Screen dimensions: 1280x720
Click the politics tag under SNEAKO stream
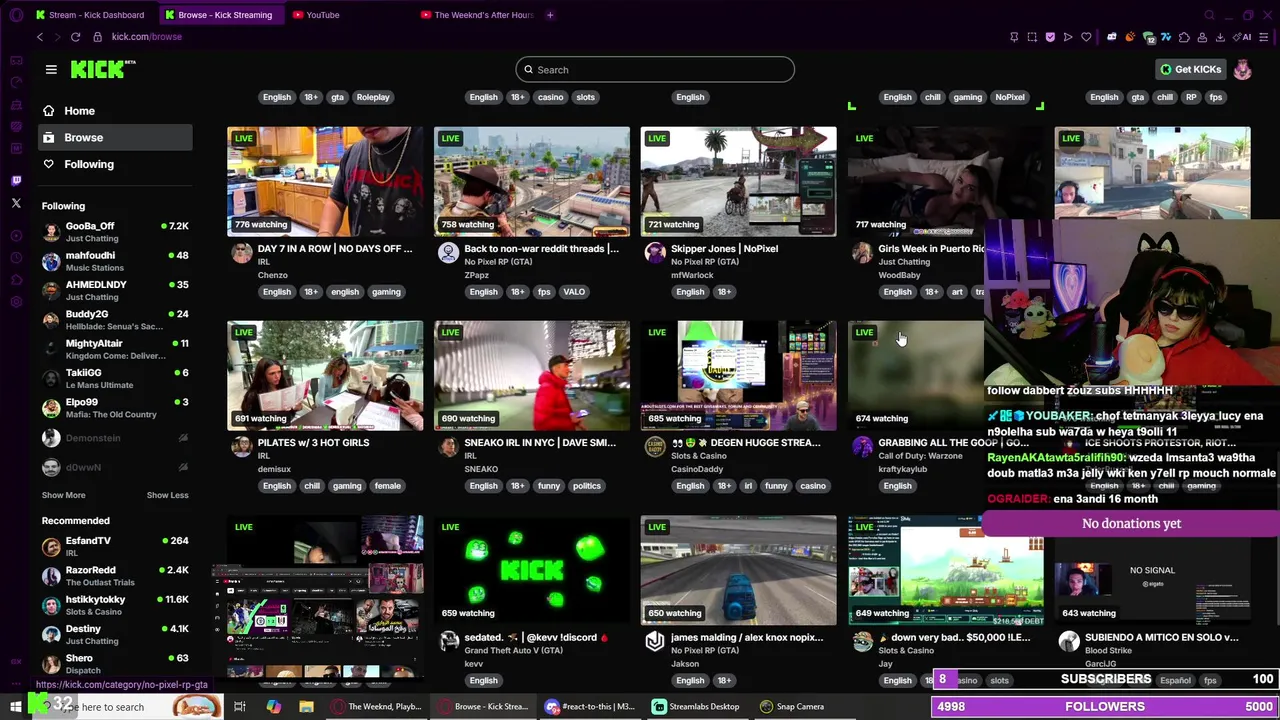tap(587, 486)
